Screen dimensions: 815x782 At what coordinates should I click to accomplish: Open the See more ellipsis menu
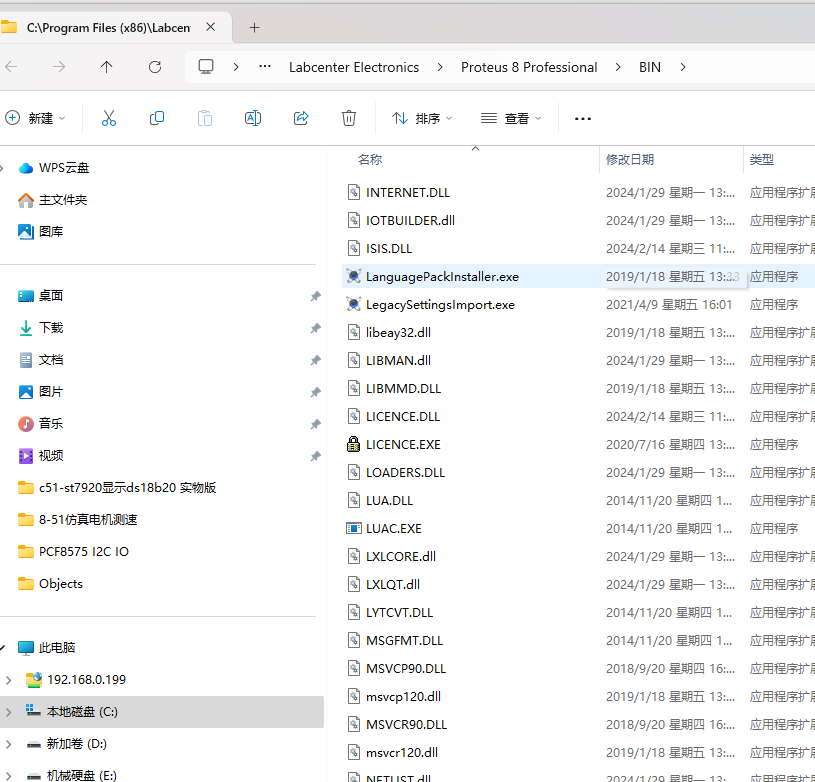(x=583, y=119)
